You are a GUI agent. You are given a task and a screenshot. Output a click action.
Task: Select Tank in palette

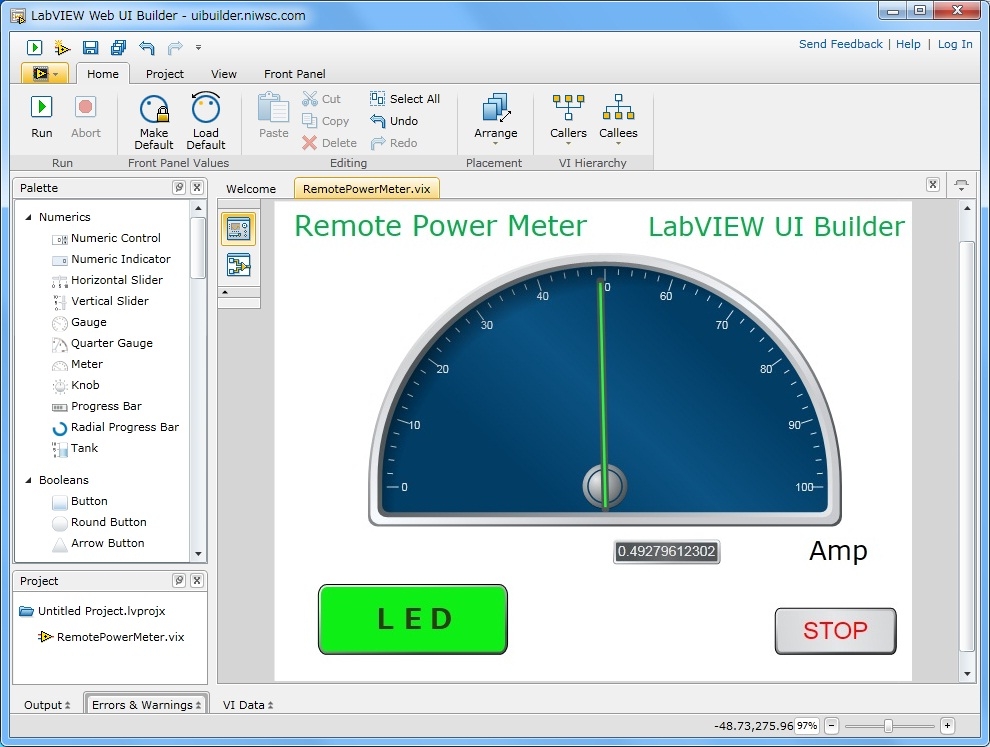[75, 448]
